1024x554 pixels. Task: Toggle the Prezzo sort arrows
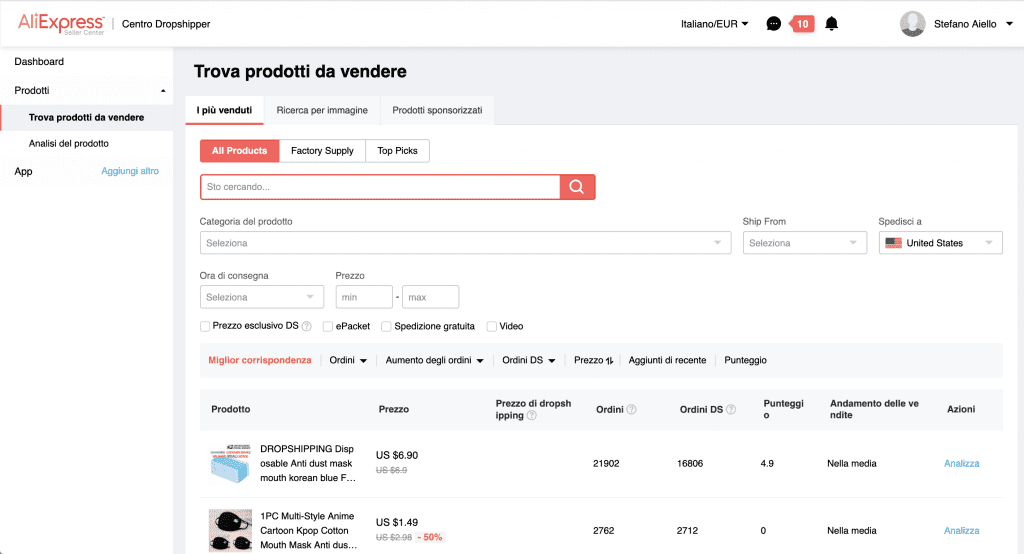coord(609,361)
